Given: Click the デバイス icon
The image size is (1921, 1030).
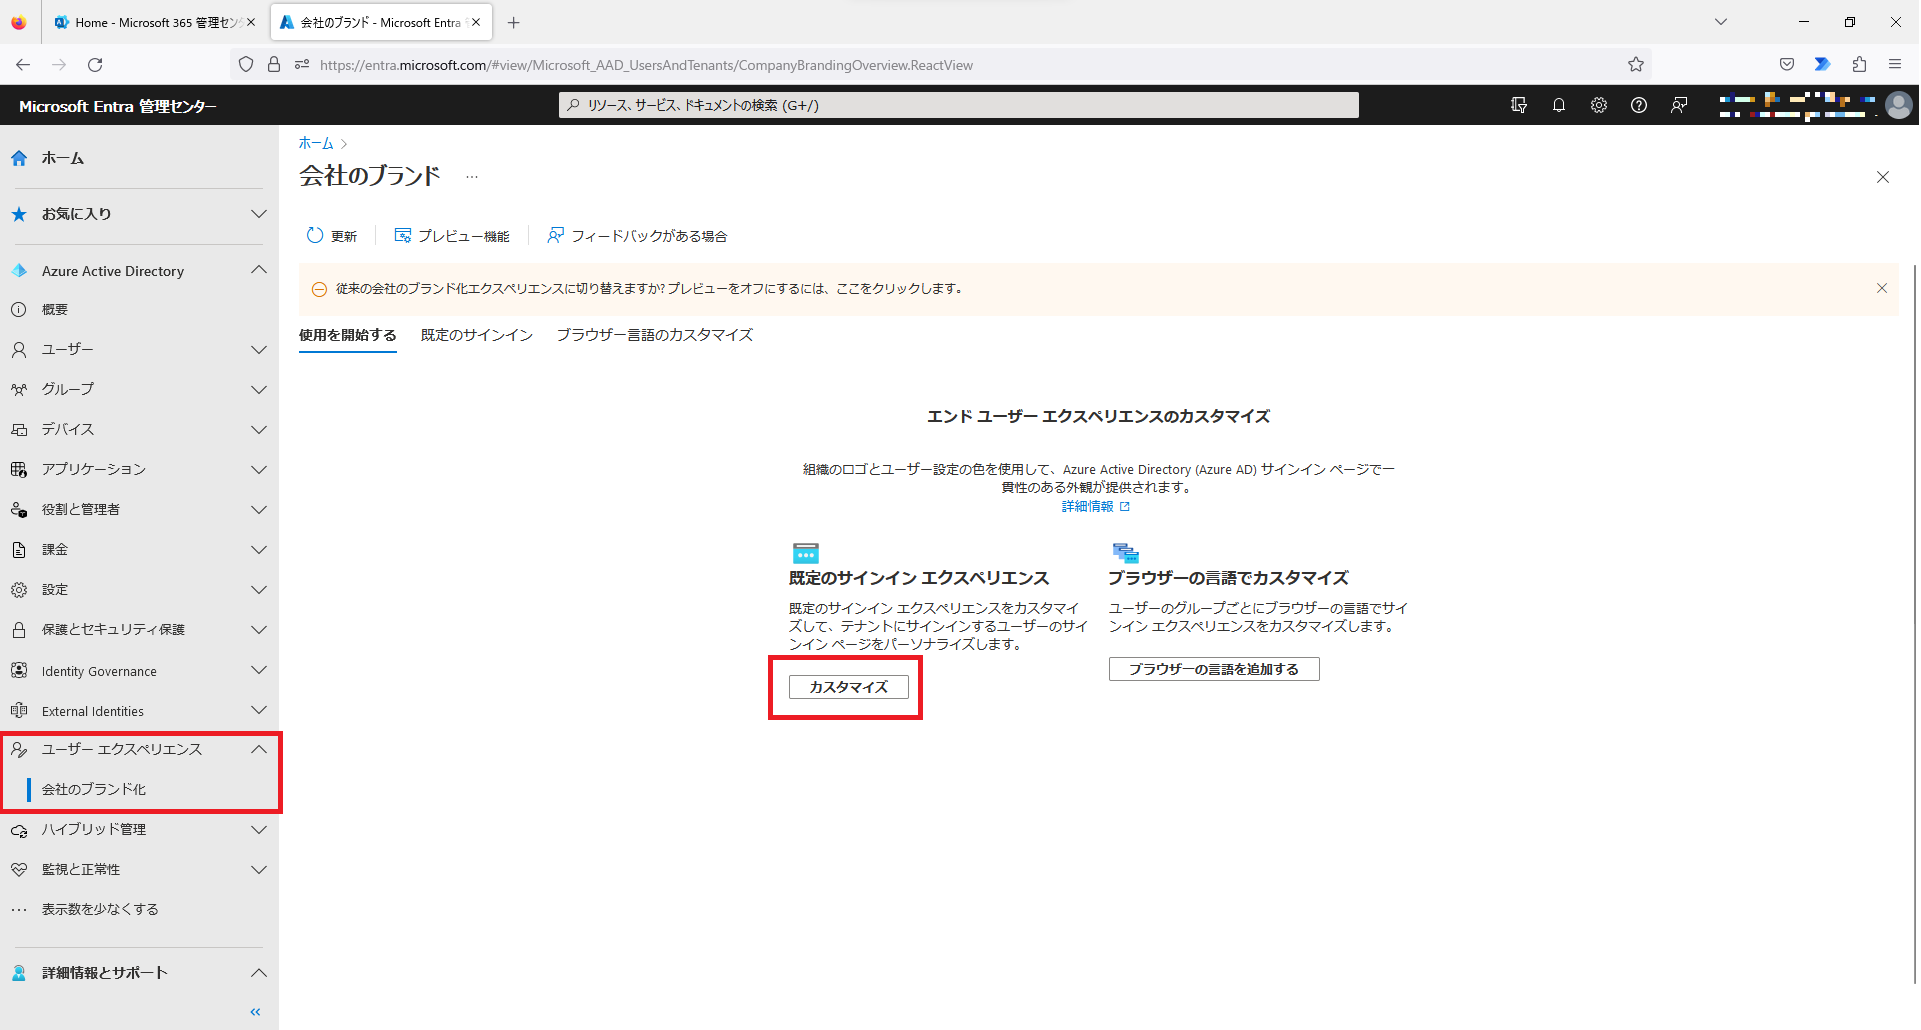Looking at the screenshot, I should point(19,430).
